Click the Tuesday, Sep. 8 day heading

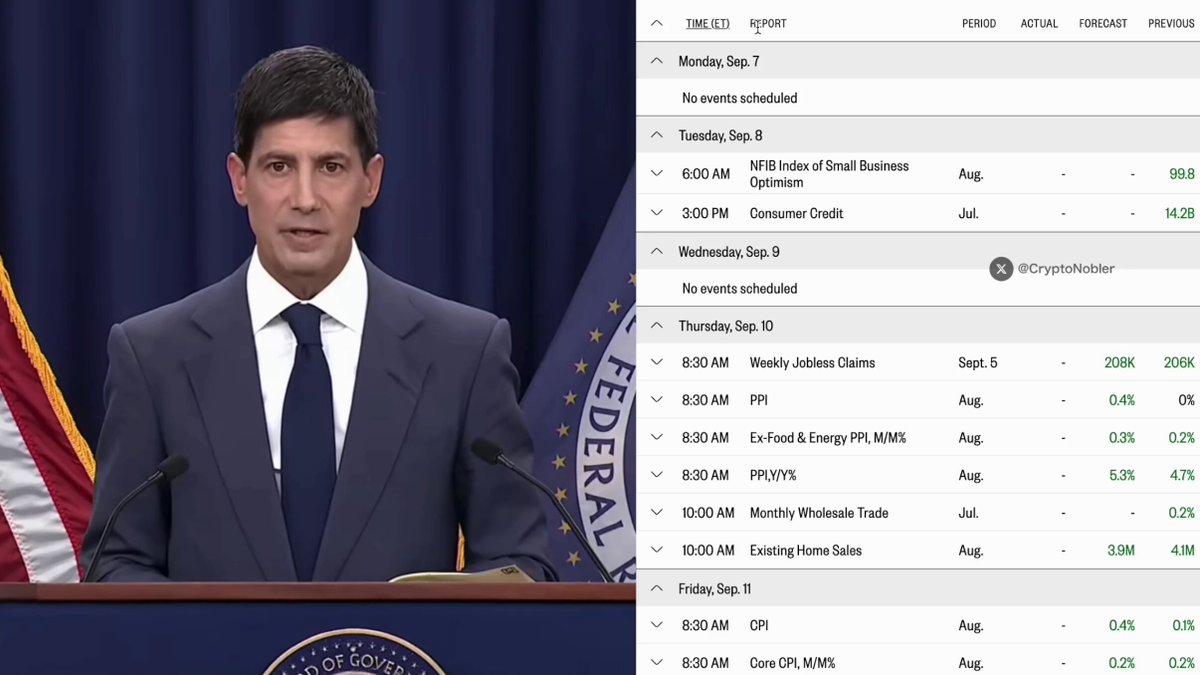click(720, 135)
